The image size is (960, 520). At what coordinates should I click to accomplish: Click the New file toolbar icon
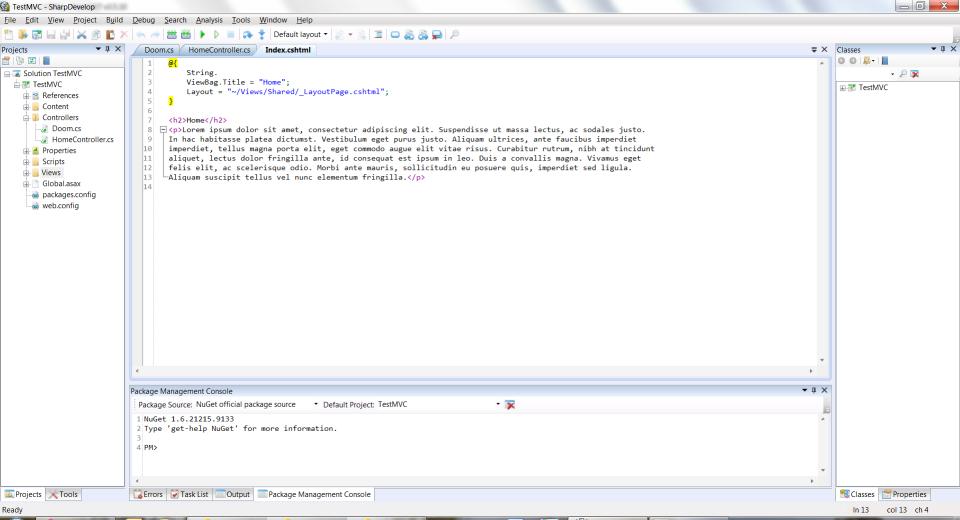coord(9,35)
